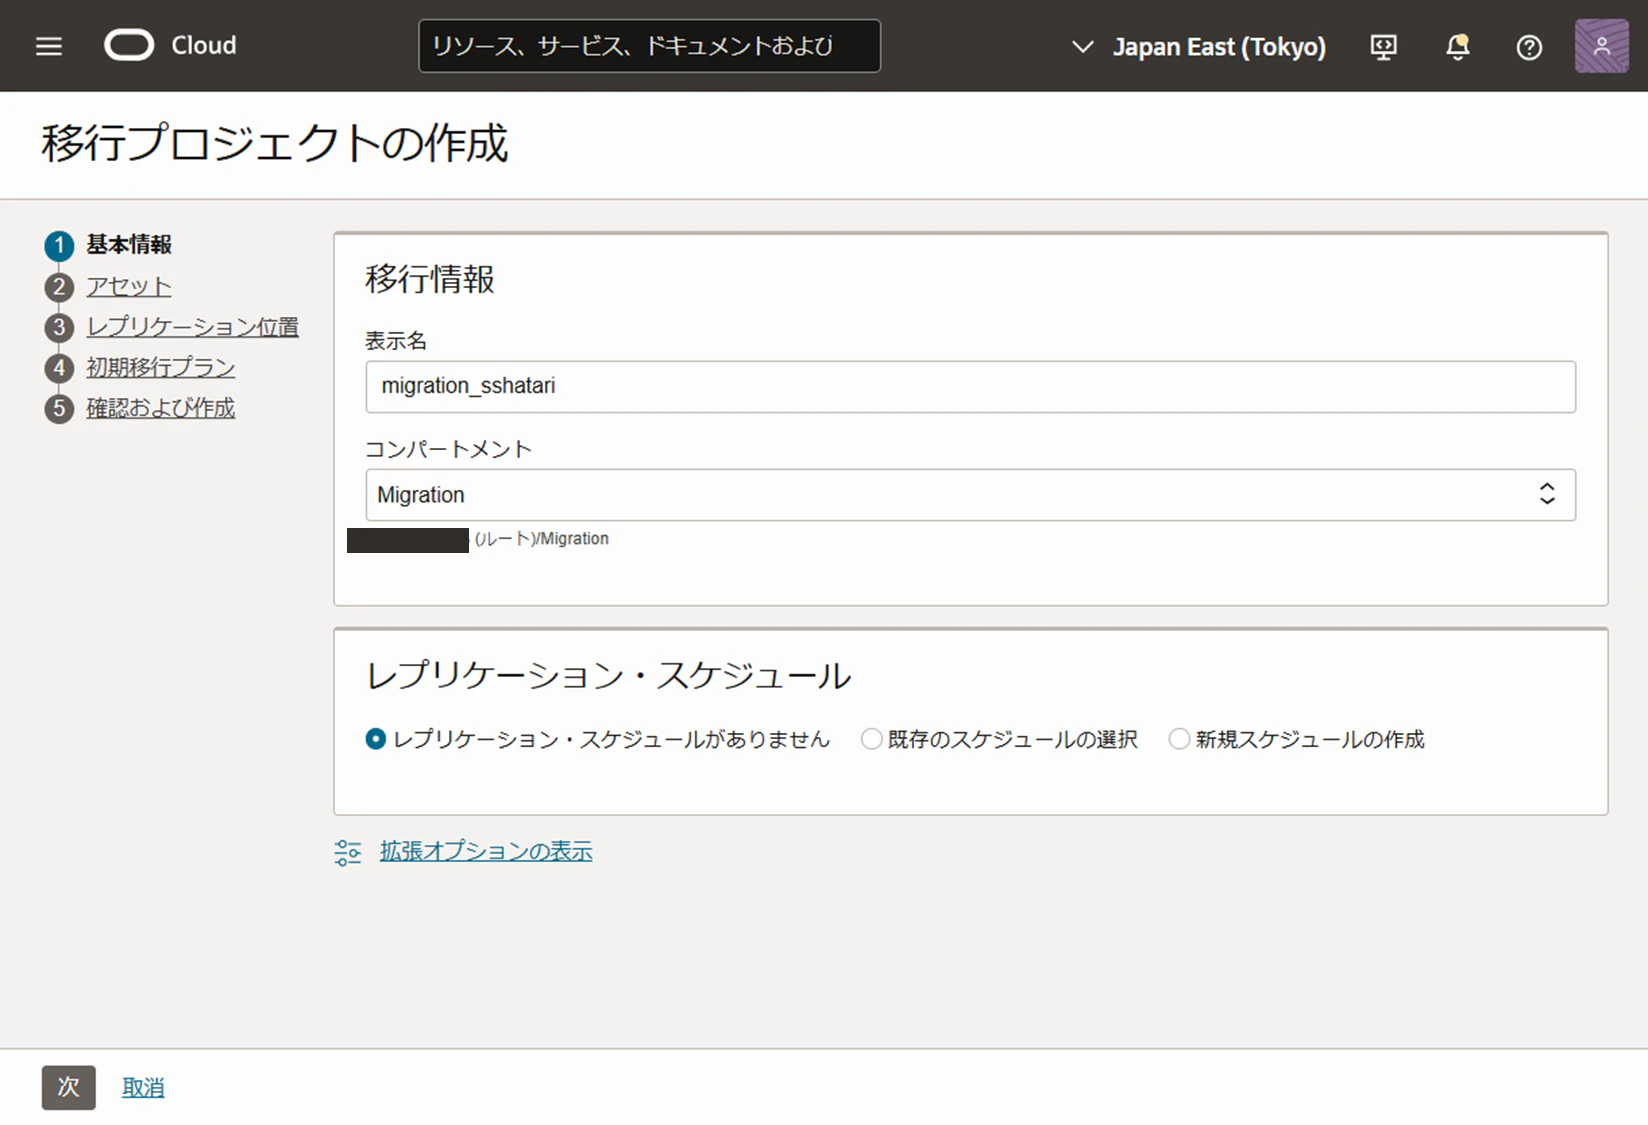The width and height of the screenshot is (1648, 1125).
Task: Open the hamburger navigation menu
Action: pyautogui.click(x=49, y=46)
